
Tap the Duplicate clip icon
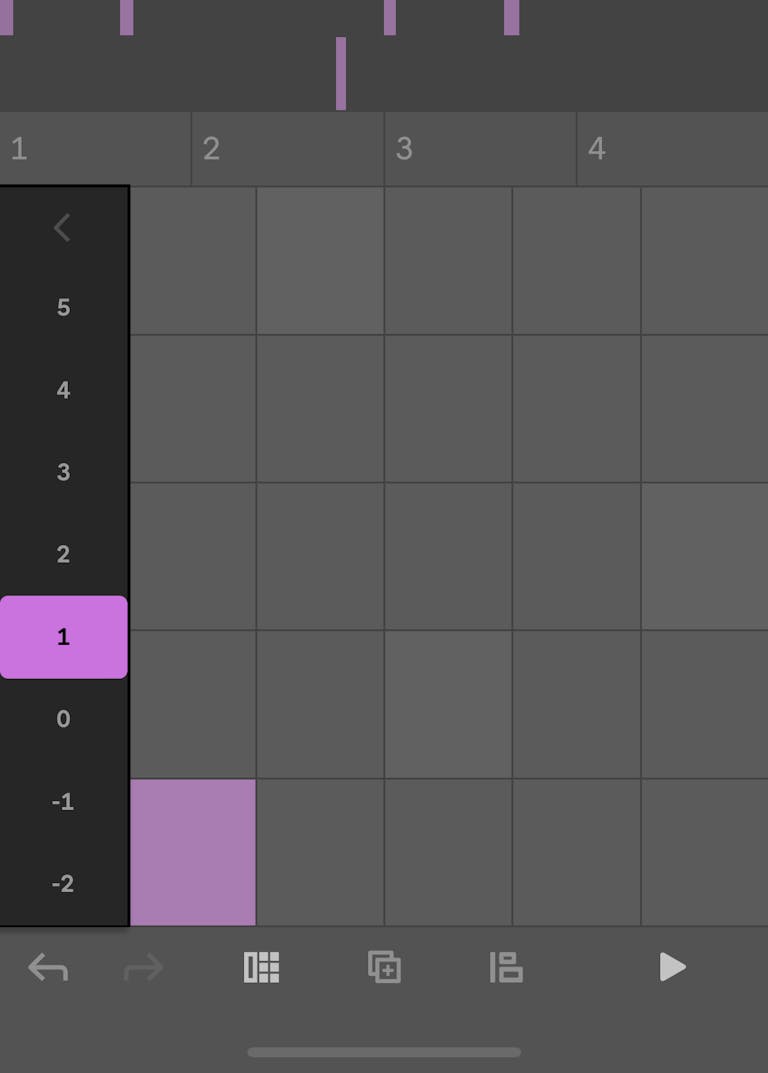pos(386,967)
